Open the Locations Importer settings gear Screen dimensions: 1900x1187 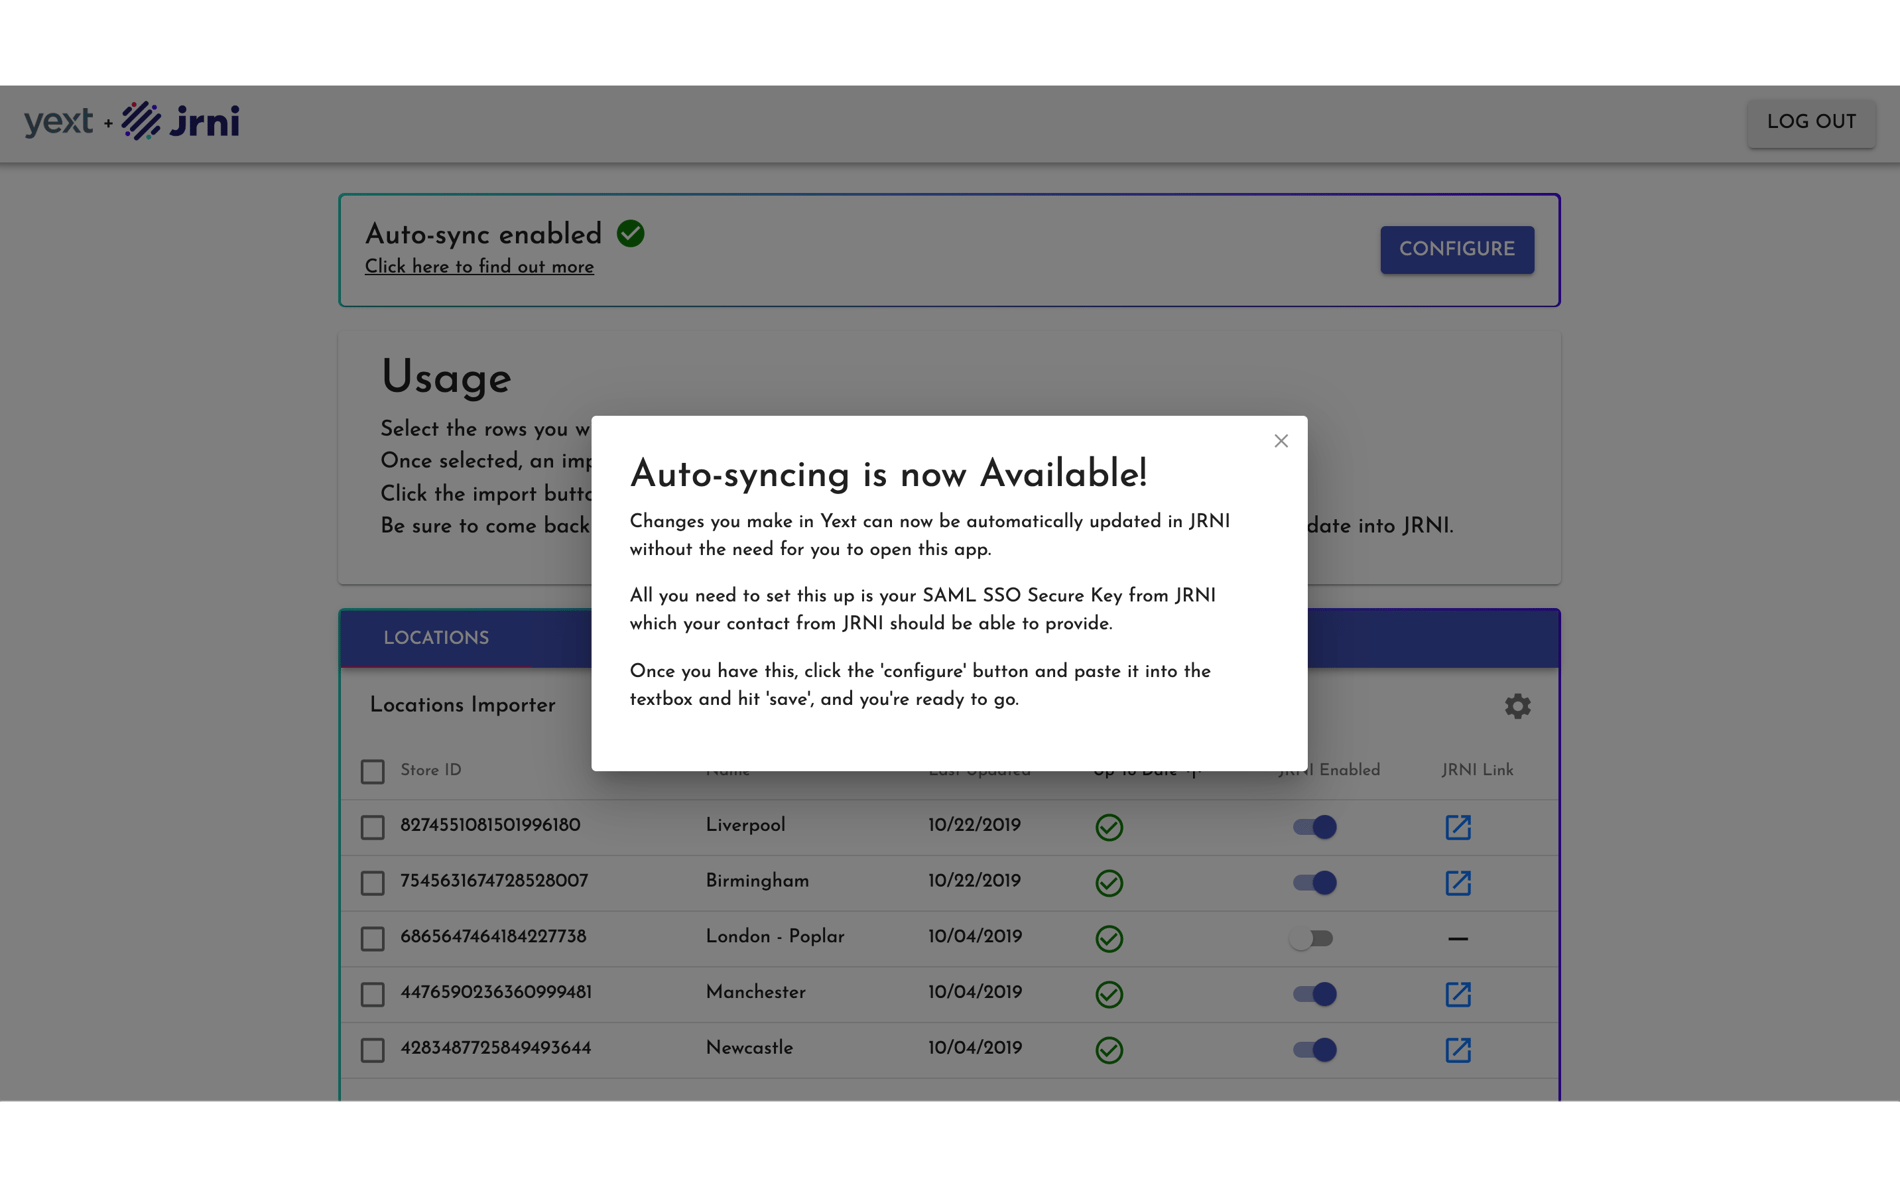pos(1517,706)
